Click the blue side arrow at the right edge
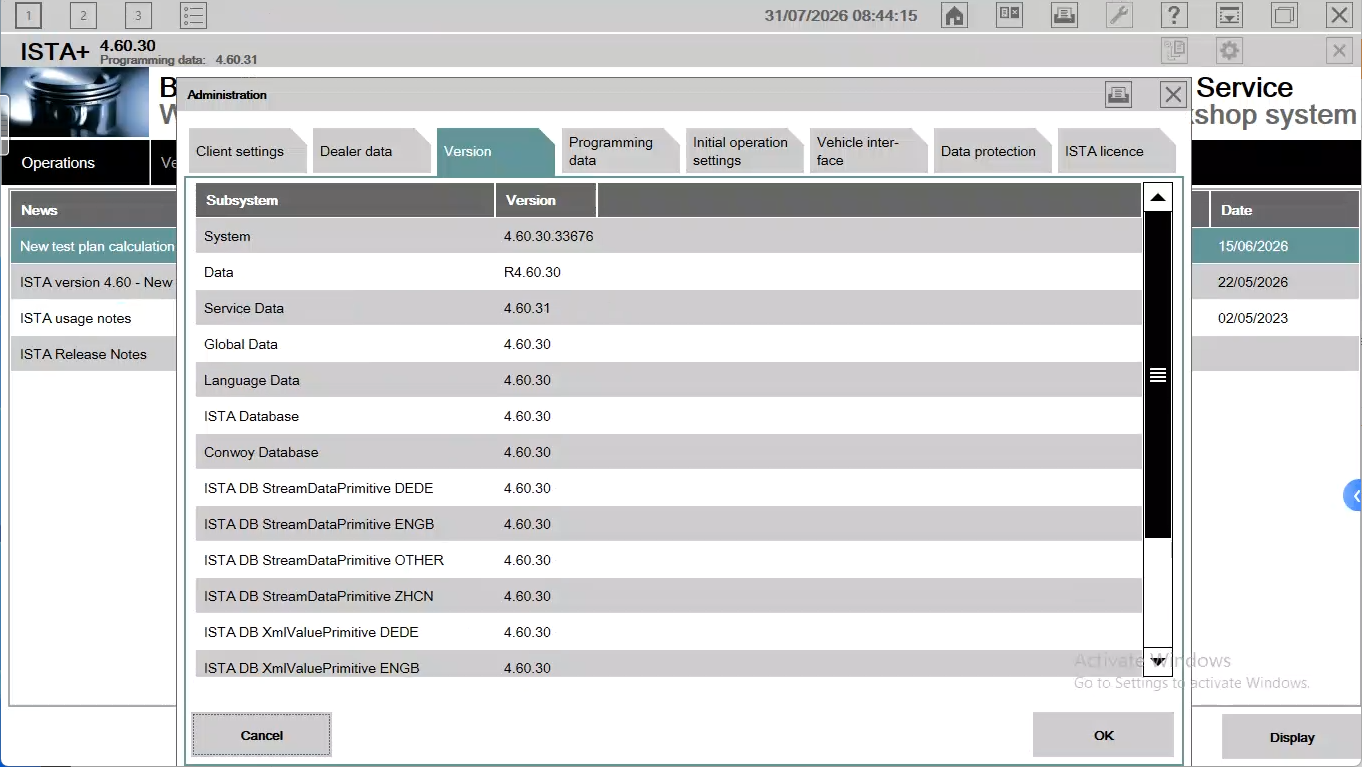1362x767 pixels. tap(1353, 495)
